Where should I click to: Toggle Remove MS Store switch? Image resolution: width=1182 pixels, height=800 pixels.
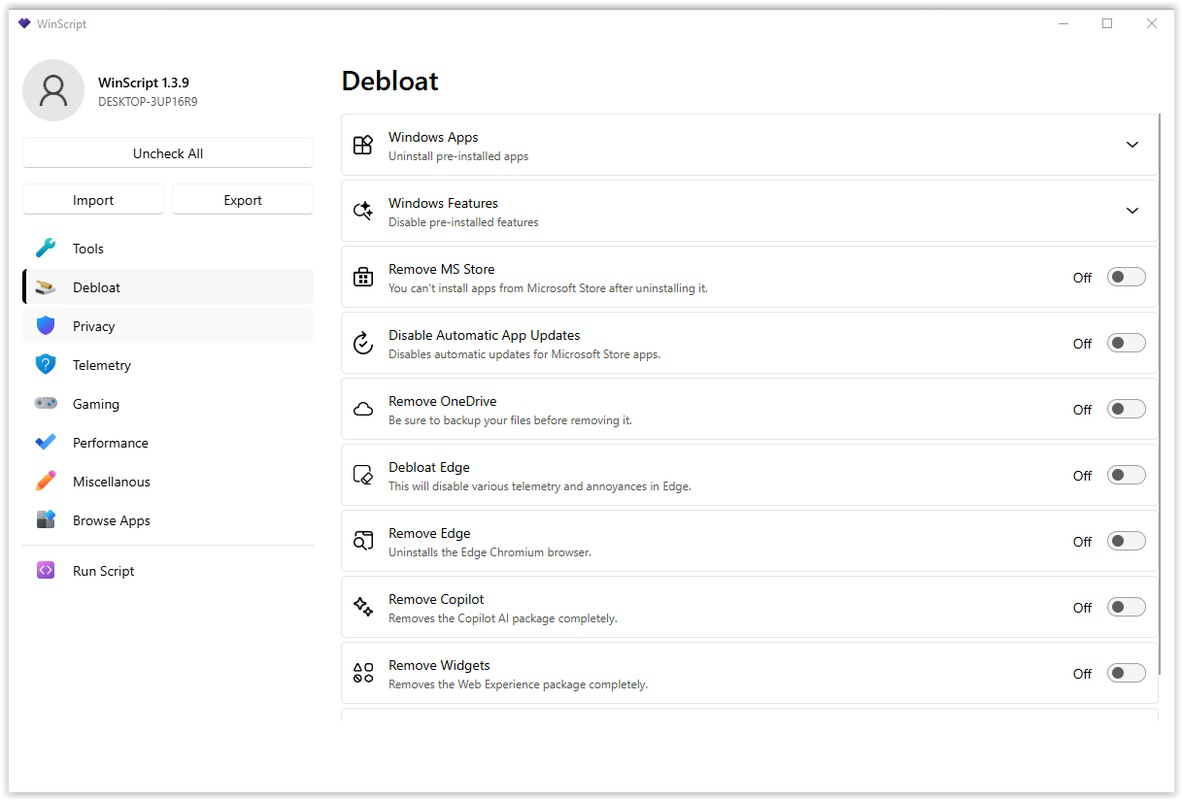1126,277
